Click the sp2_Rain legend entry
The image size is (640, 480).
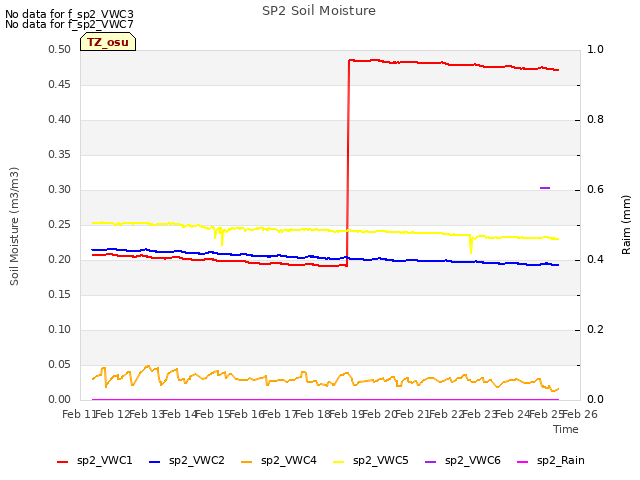[x=551, y=461]
